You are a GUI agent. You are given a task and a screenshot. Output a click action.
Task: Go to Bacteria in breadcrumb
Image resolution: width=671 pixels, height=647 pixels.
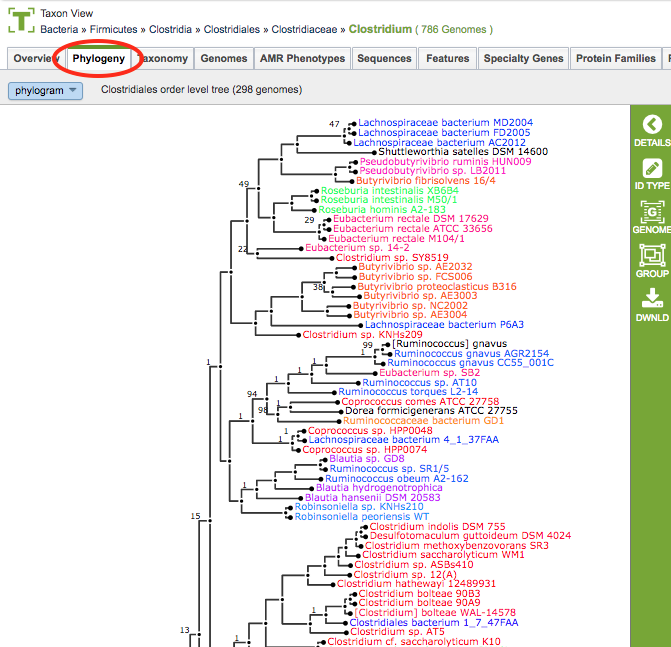click(59, 30)
